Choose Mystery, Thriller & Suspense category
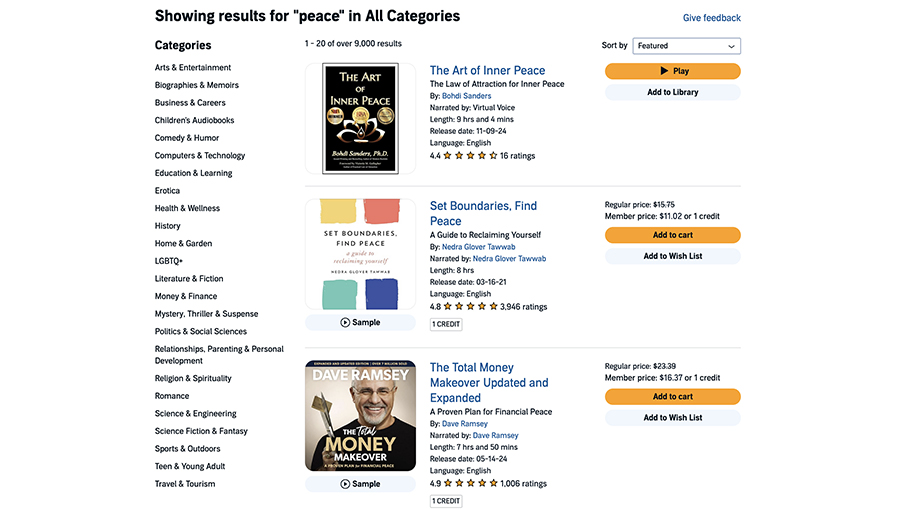The height and width of the screenshot is (509, 900). pos(206,314)
